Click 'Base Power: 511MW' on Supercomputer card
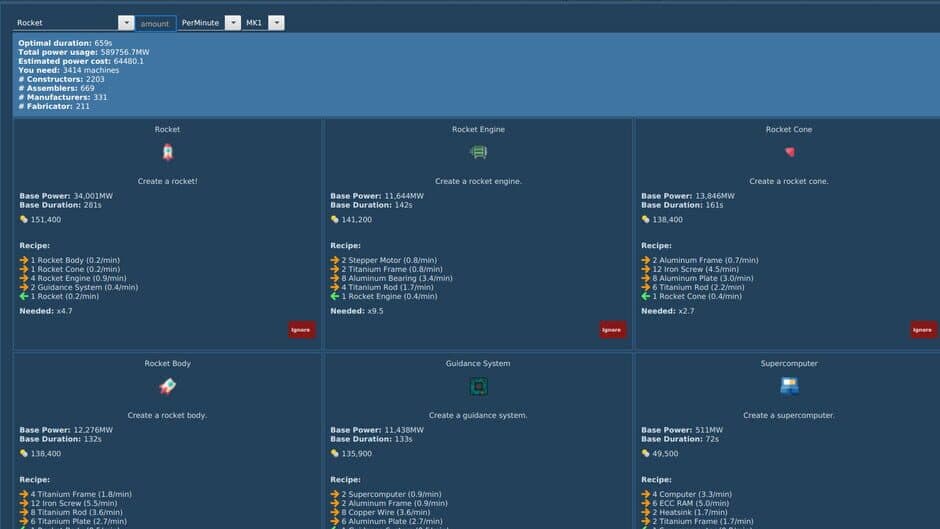 pos(682,430)
